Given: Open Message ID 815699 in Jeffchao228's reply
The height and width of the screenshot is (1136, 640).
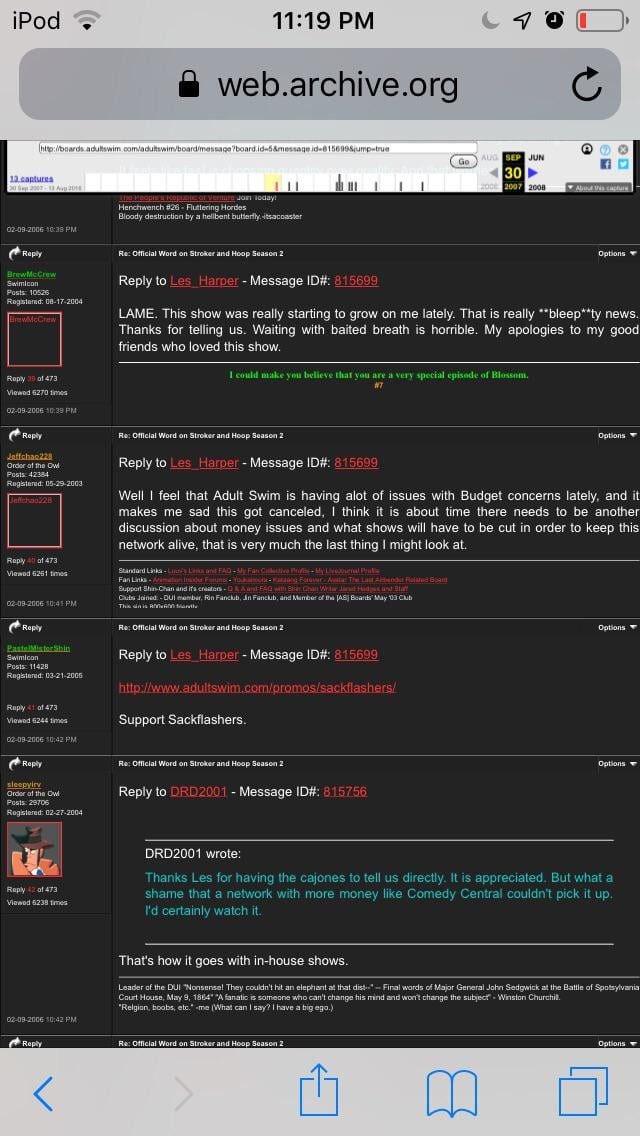Looking at the screenshot, I should 356,463.
